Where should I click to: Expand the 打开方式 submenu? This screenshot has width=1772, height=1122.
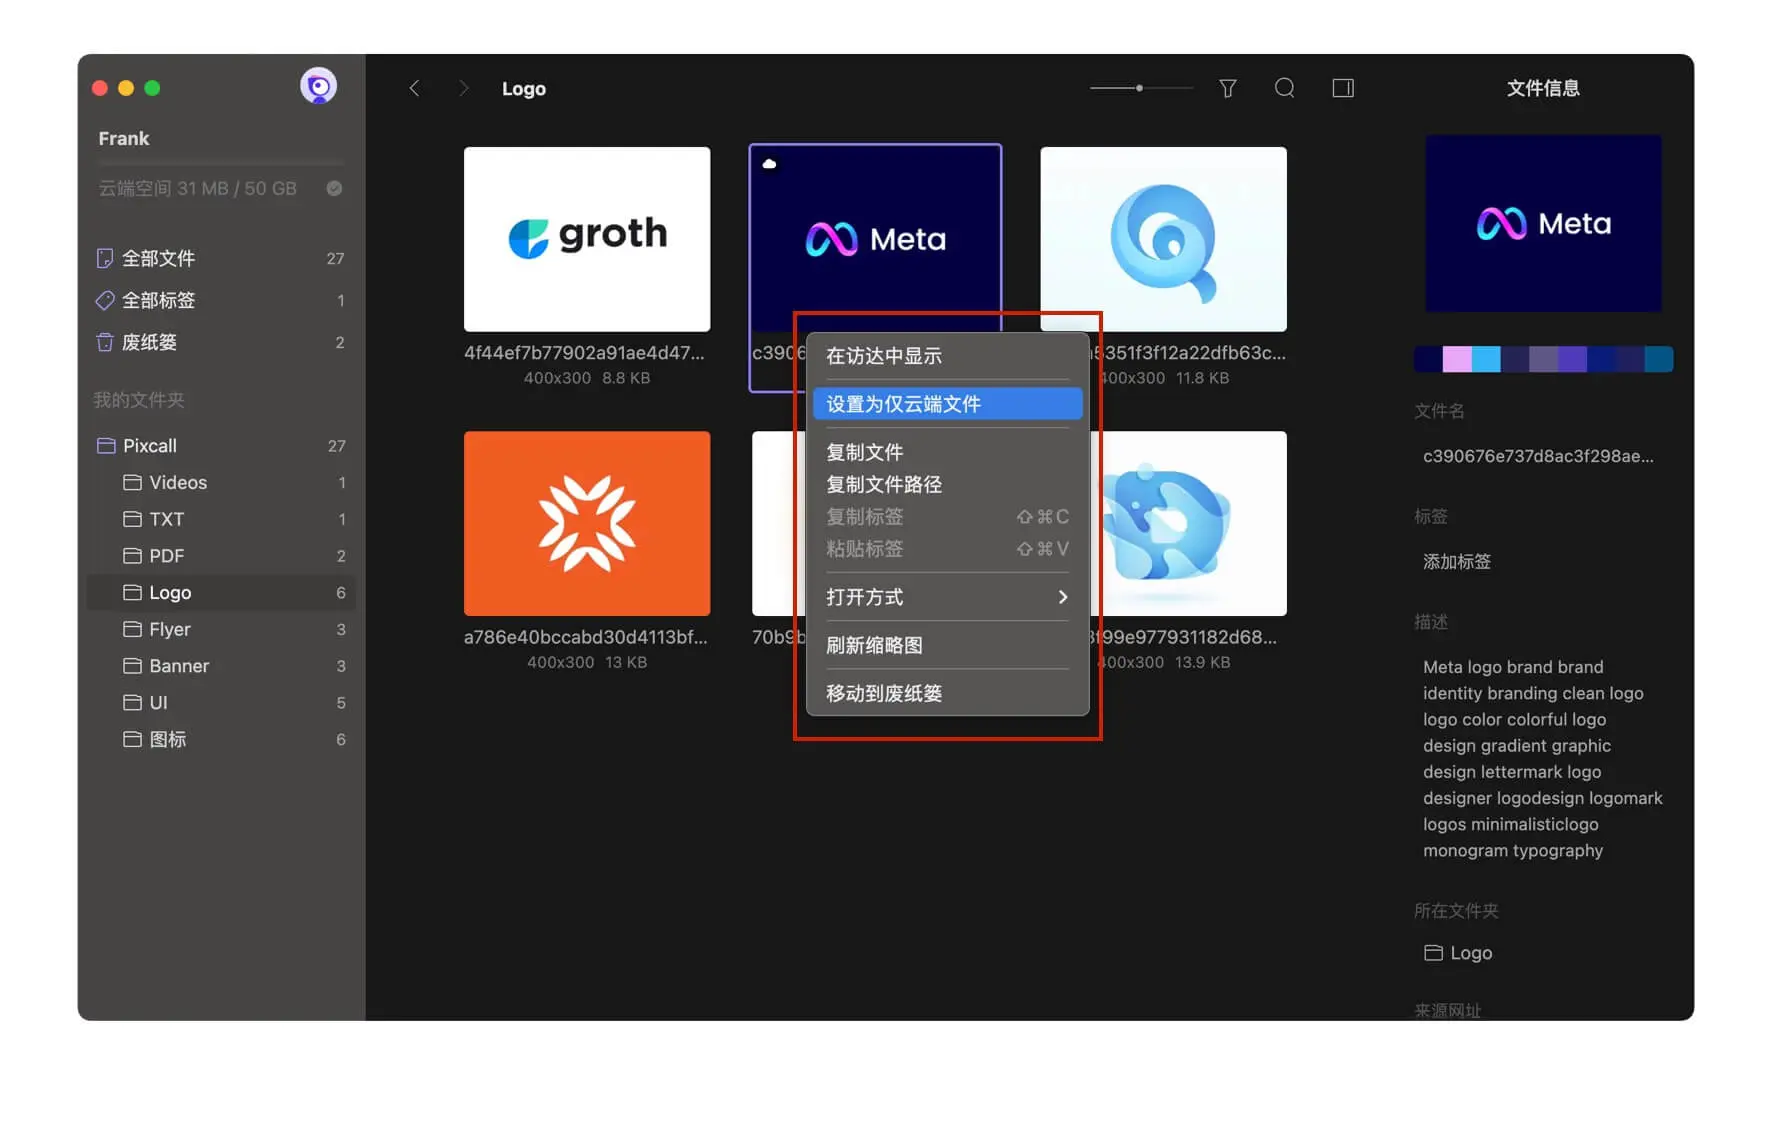point(947,597)
